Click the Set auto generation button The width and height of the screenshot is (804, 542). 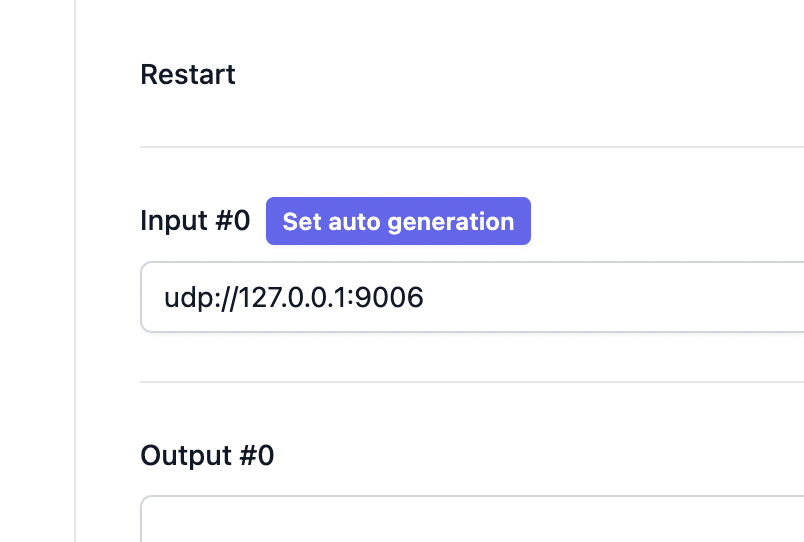click(398, 221)
